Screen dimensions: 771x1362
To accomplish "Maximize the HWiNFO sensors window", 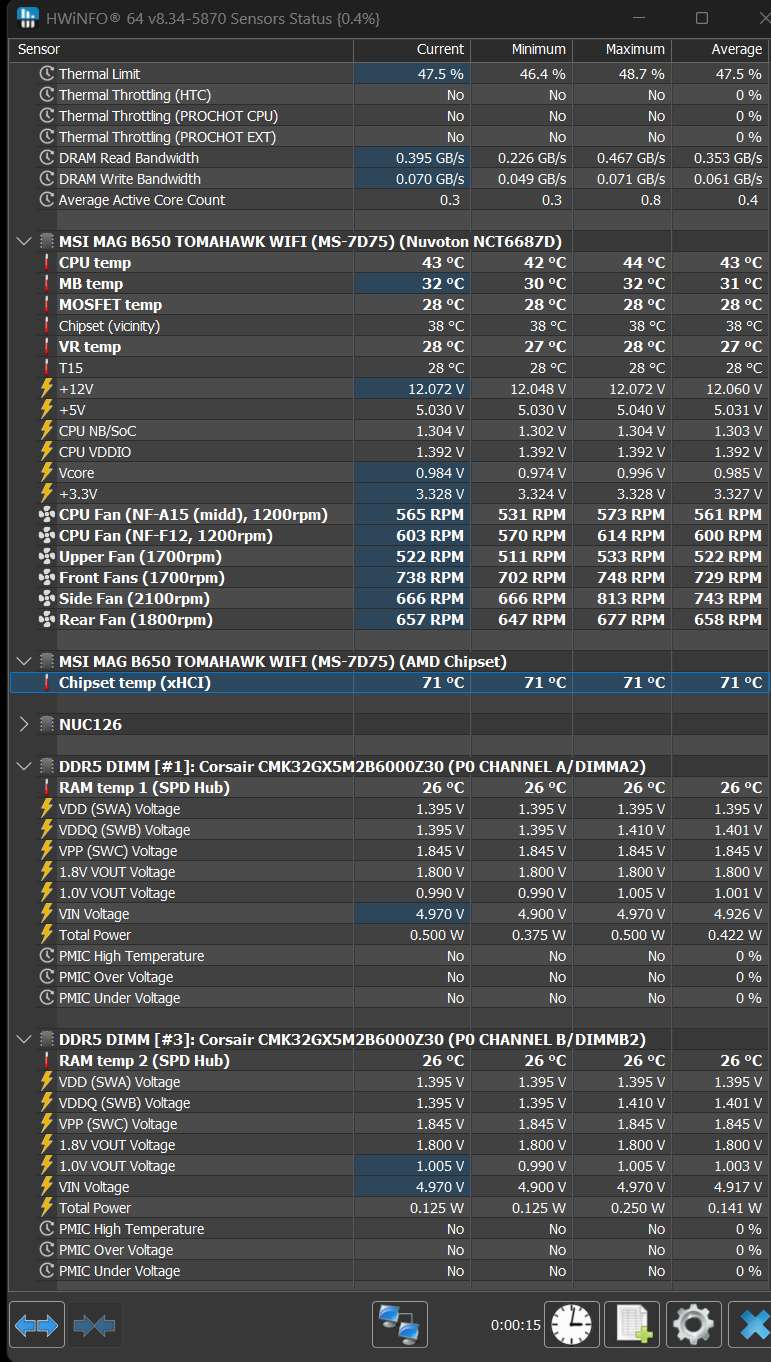I will [x=702, y=18].
